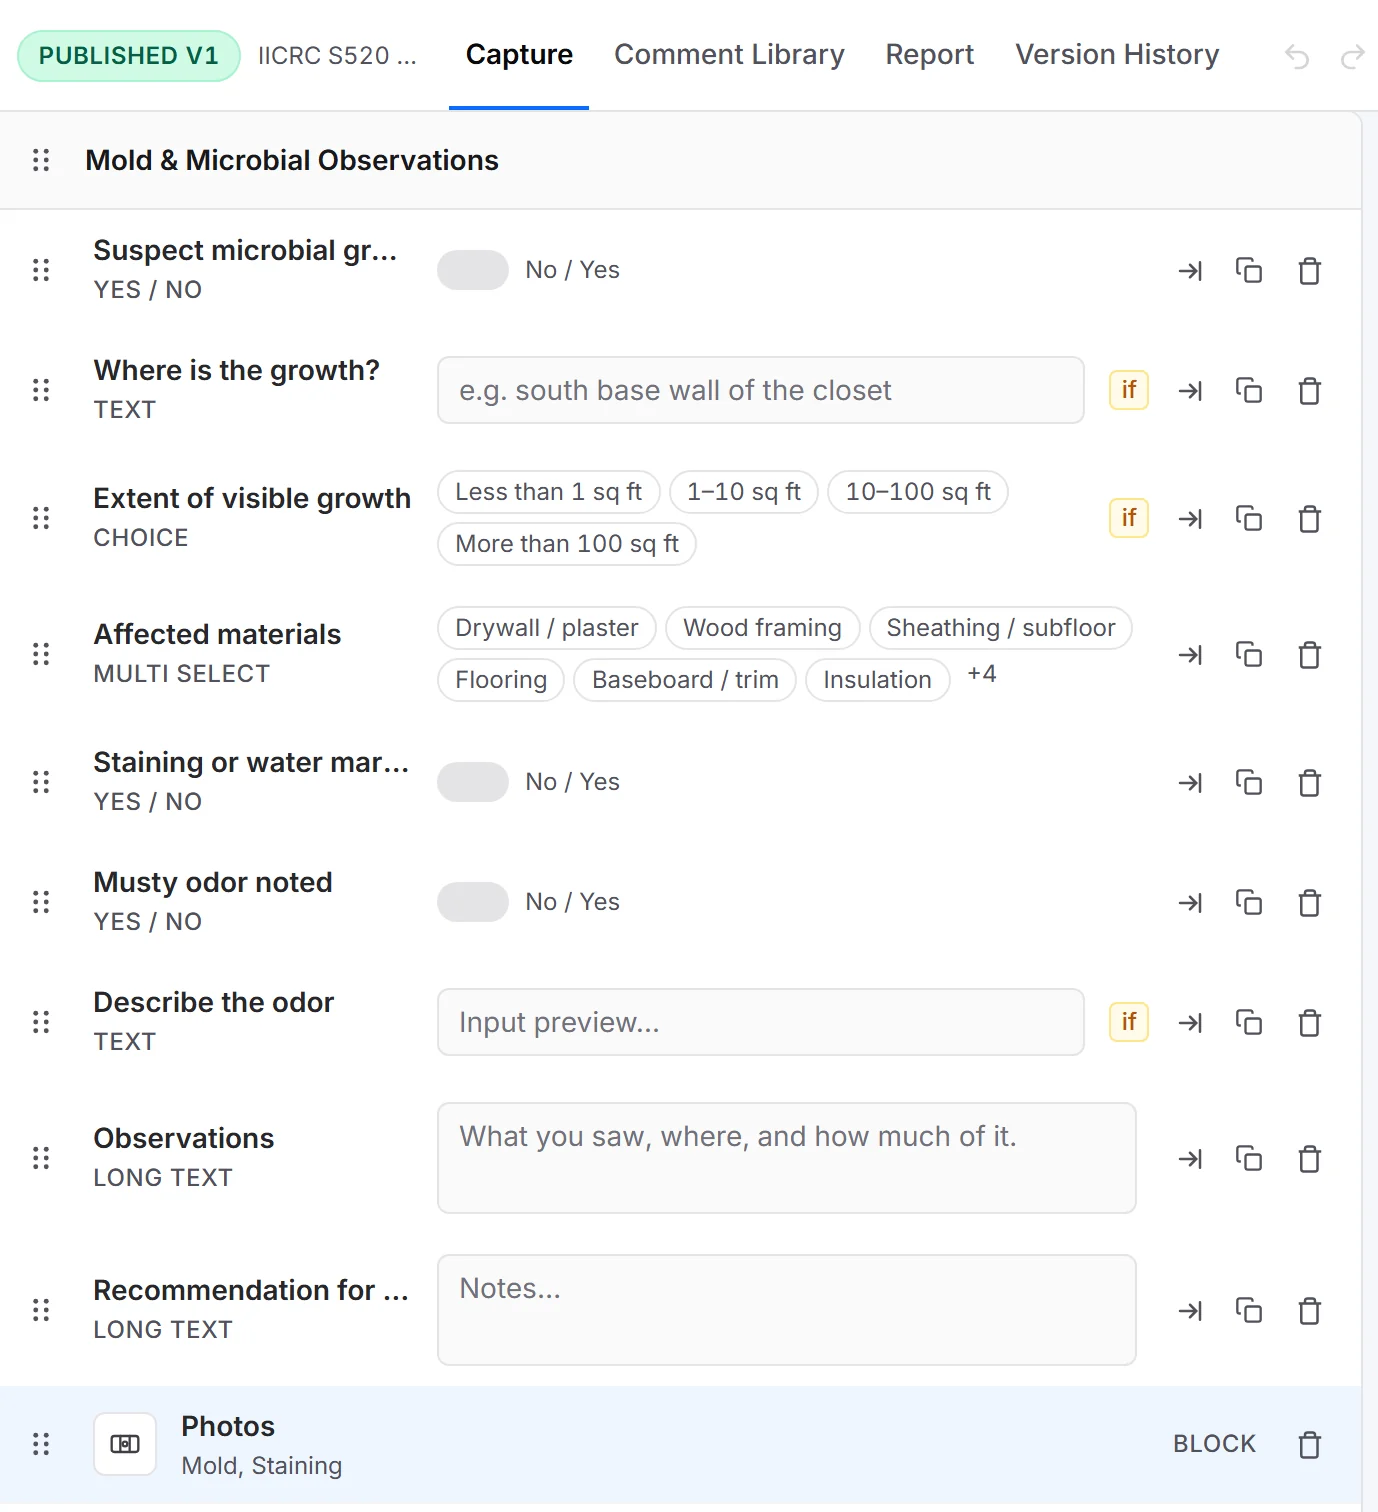Delete the Describe the odor field
The image size is (1378, 1512).
1309,1022
